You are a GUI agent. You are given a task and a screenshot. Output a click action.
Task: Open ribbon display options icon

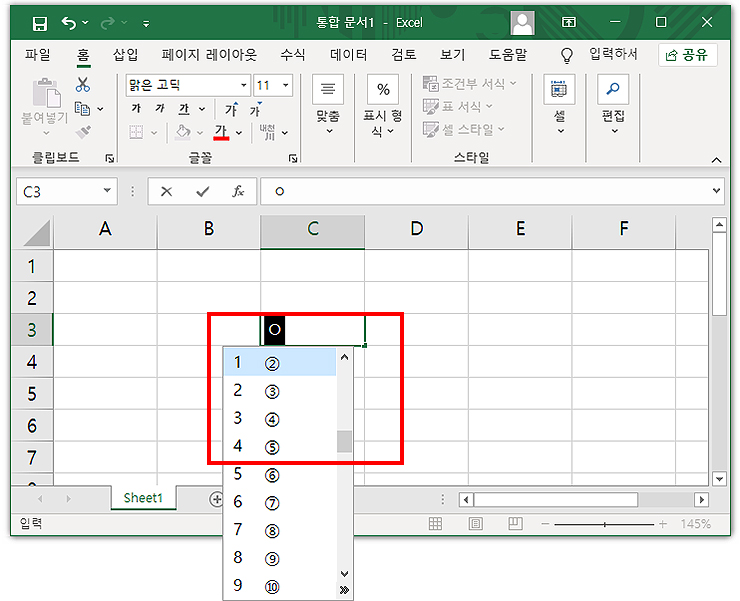click(569, 22)
